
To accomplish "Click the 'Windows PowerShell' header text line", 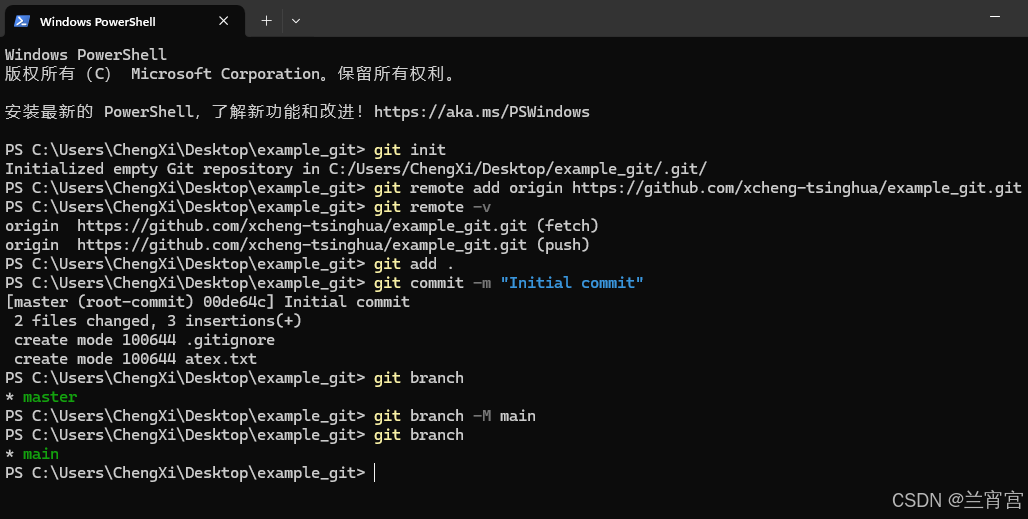I will (86, 55).
